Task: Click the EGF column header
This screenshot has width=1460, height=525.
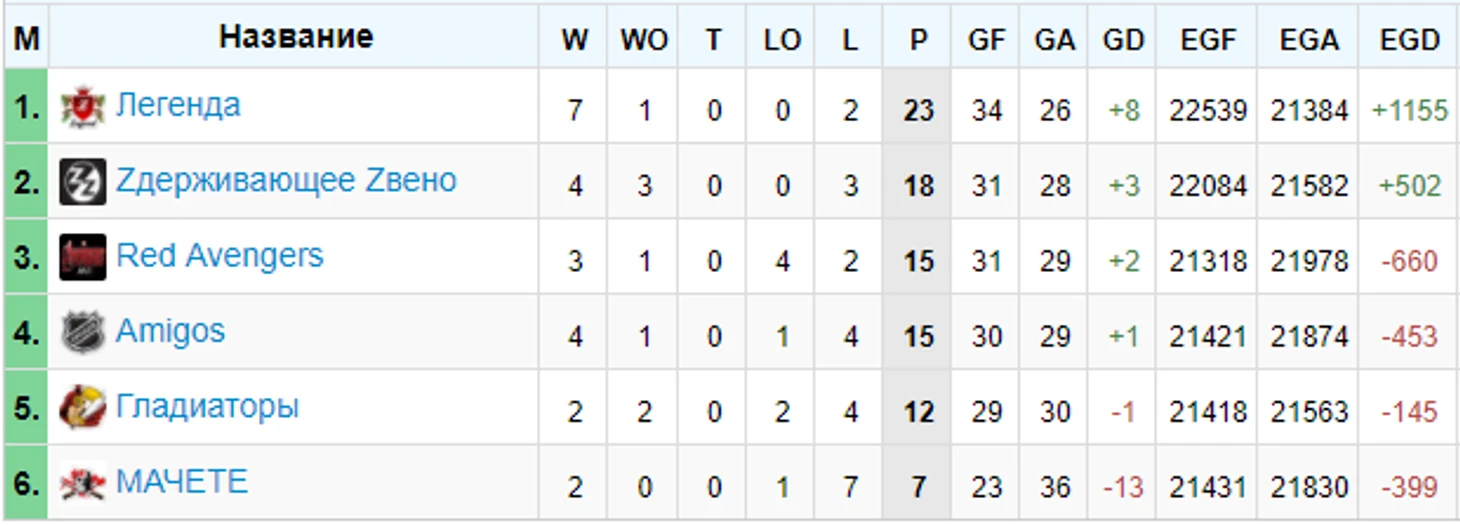Action: pos(1207,39)
